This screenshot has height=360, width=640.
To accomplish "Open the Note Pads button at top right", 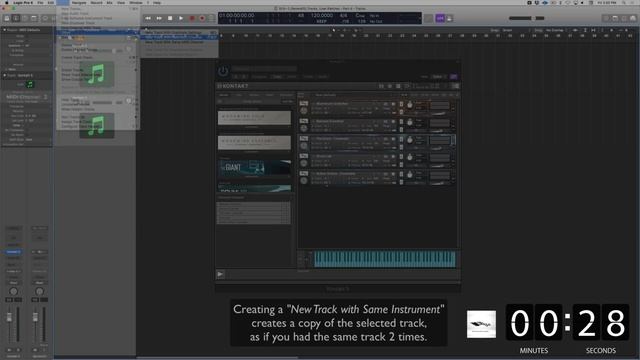I will (x=615, y=18).
